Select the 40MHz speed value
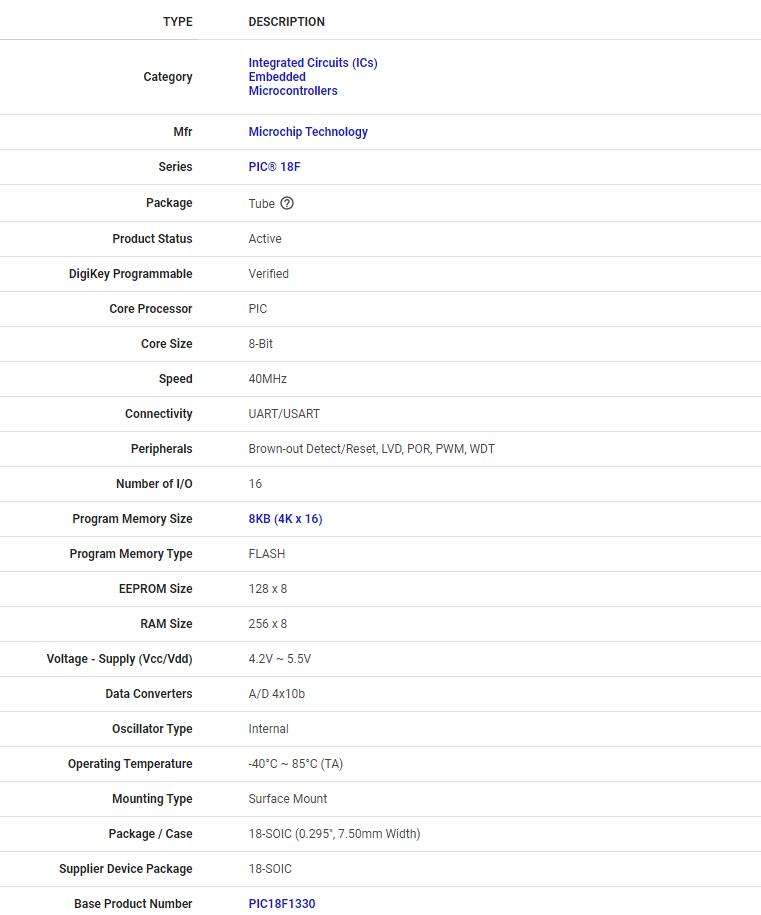 tap(267, 379)
